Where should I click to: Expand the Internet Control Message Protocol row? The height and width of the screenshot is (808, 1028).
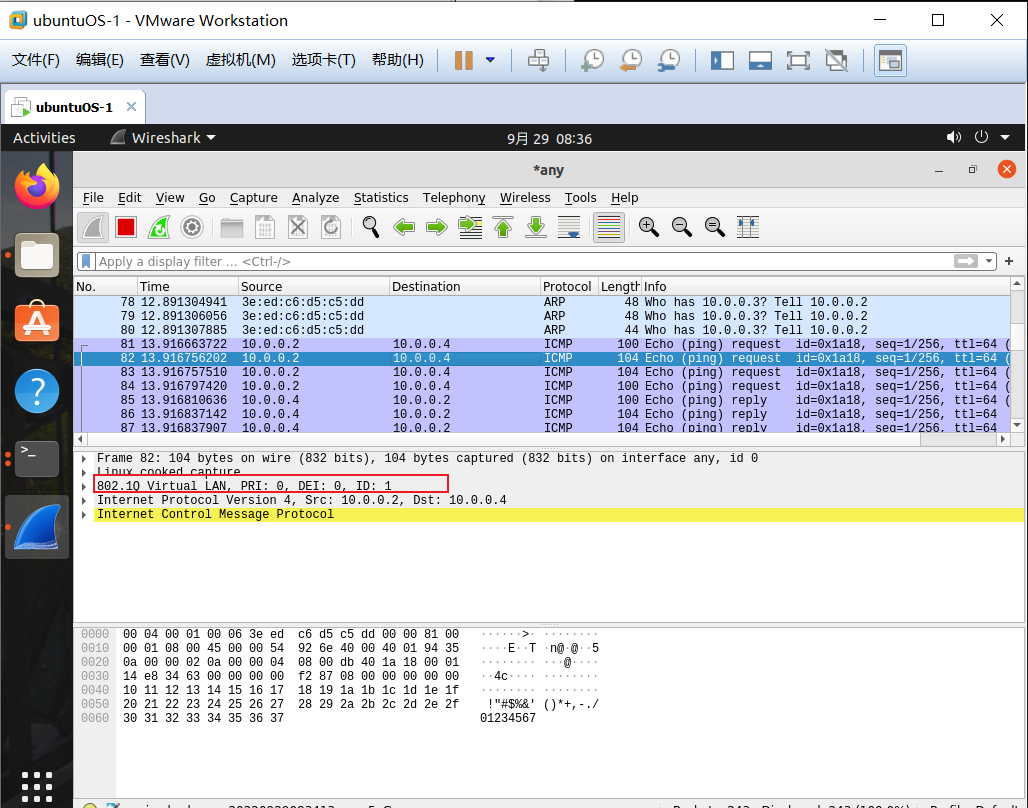click(x=84, y=514)
